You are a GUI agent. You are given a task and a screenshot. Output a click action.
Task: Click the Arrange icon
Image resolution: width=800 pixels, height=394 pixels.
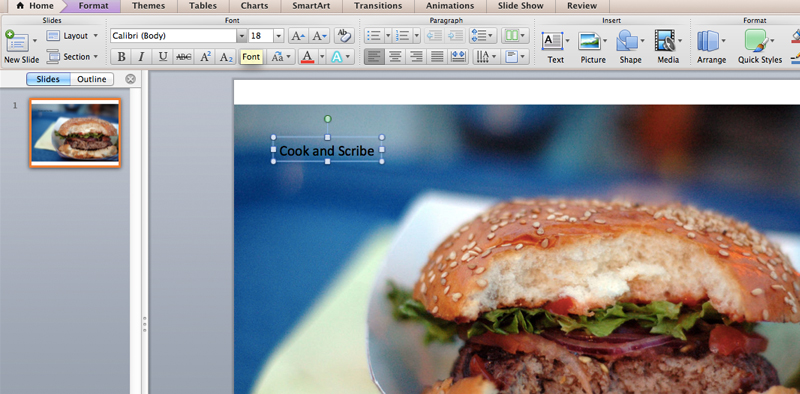click(x=708, y=41)
